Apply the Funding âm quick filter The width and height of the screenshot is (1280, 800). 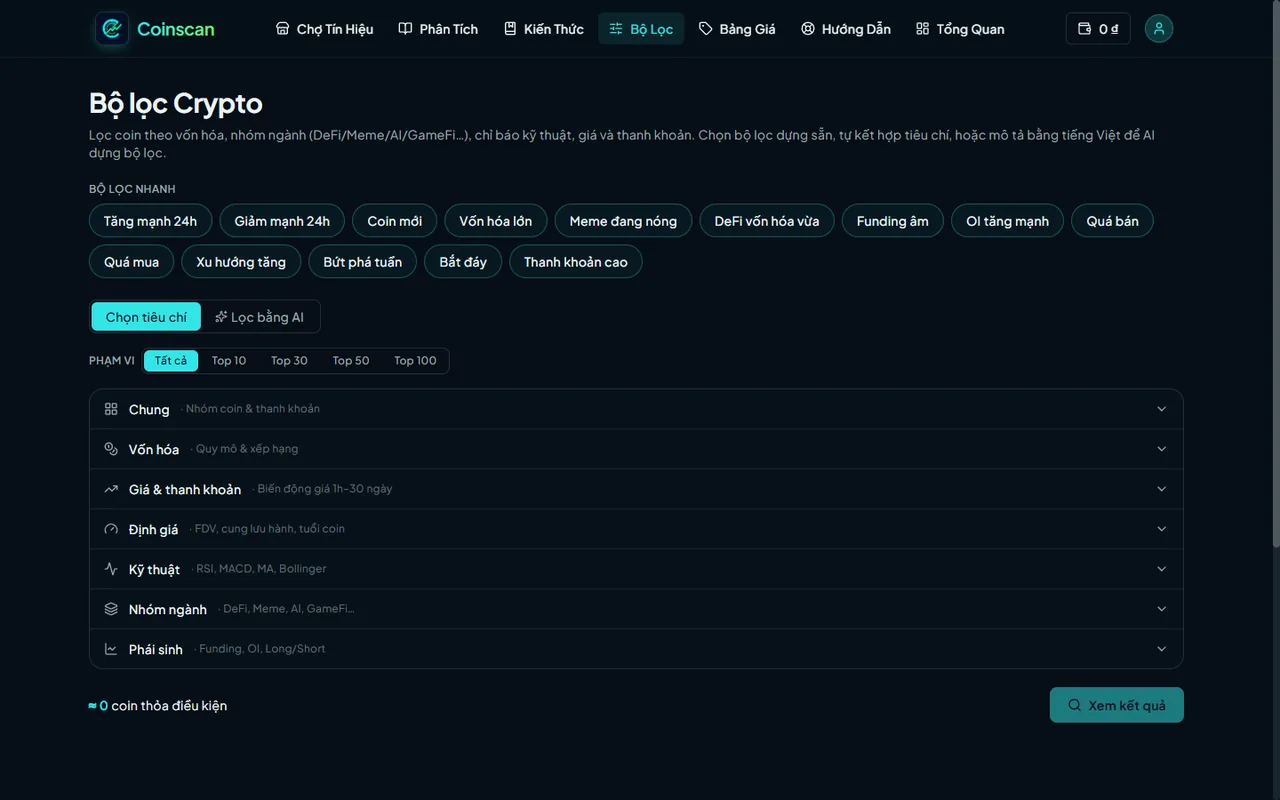pos(892,221)
